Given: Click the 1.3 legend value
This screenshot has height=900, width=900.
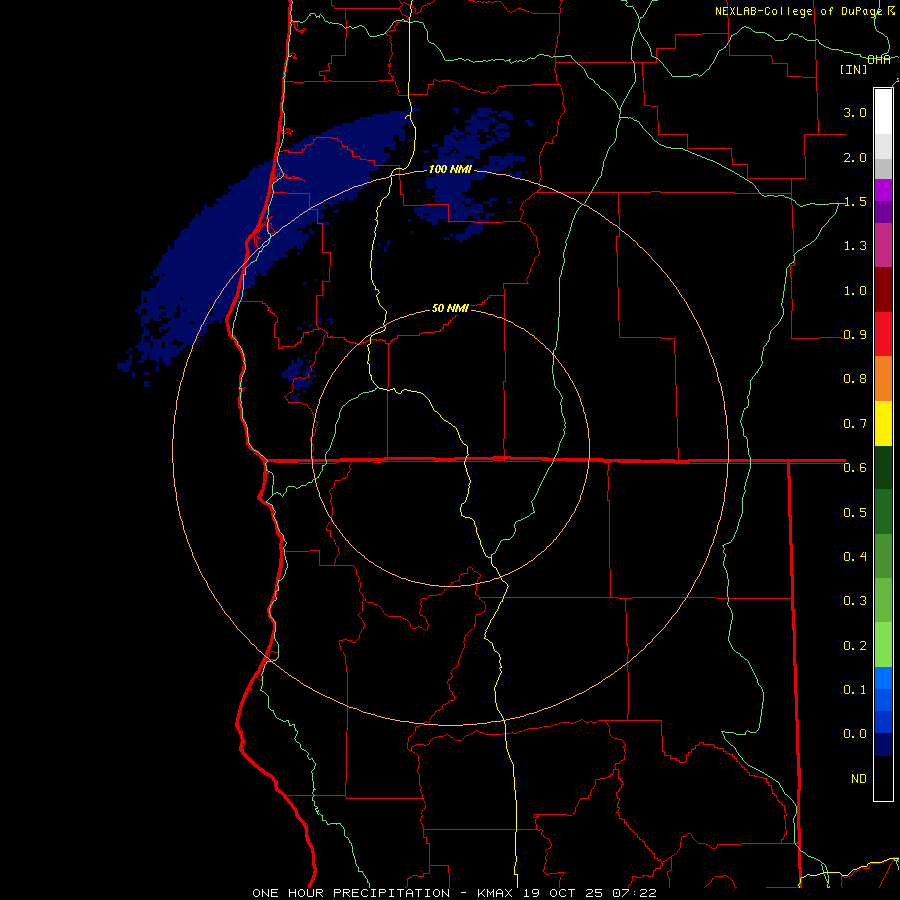Looking at the screenshot, I should click(x=855, y=246).
